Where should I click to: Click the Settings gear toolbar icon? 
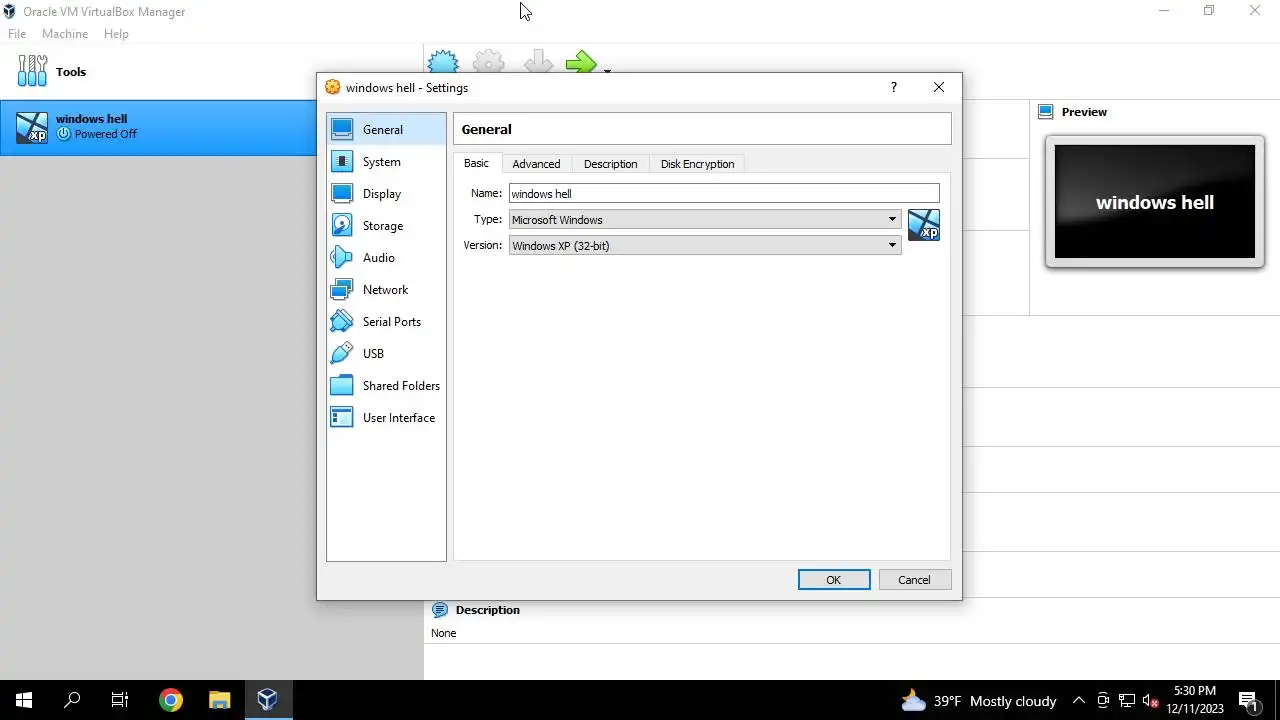[488, 62]
